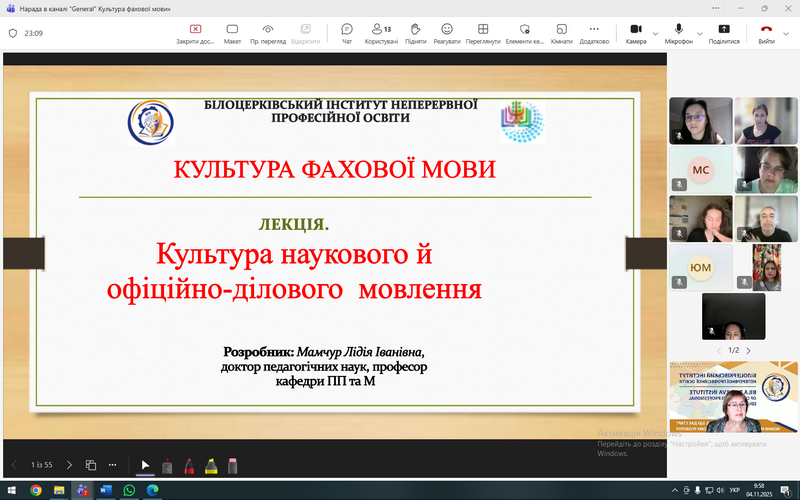
Task: Open the view (Переглянути) menu
Action: (483, 33)
